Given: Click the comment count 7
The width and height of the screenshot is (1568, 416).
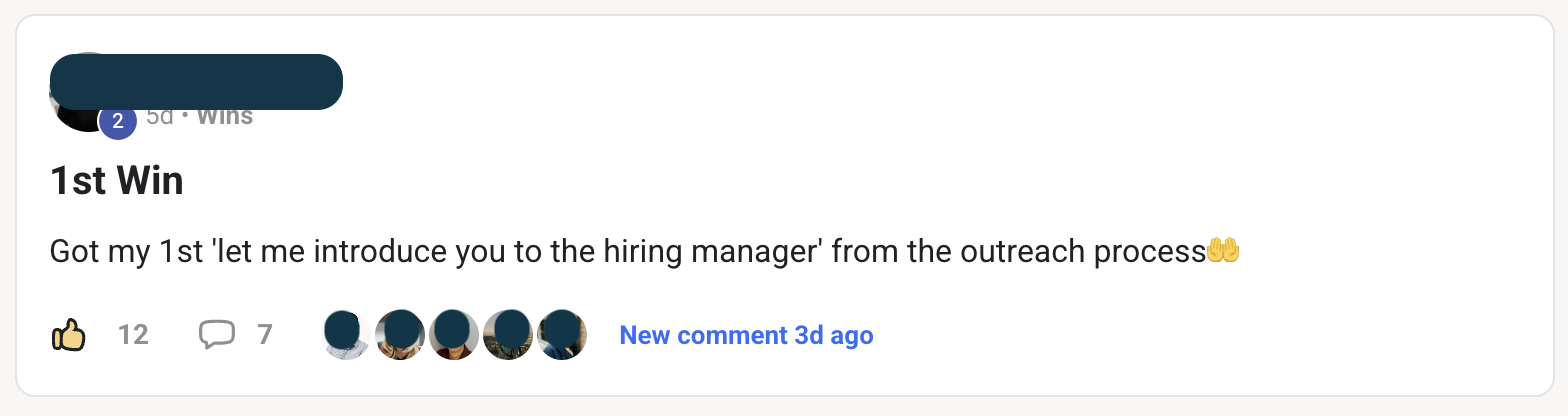Looking at the screenshot, I should tap(264, 335).
